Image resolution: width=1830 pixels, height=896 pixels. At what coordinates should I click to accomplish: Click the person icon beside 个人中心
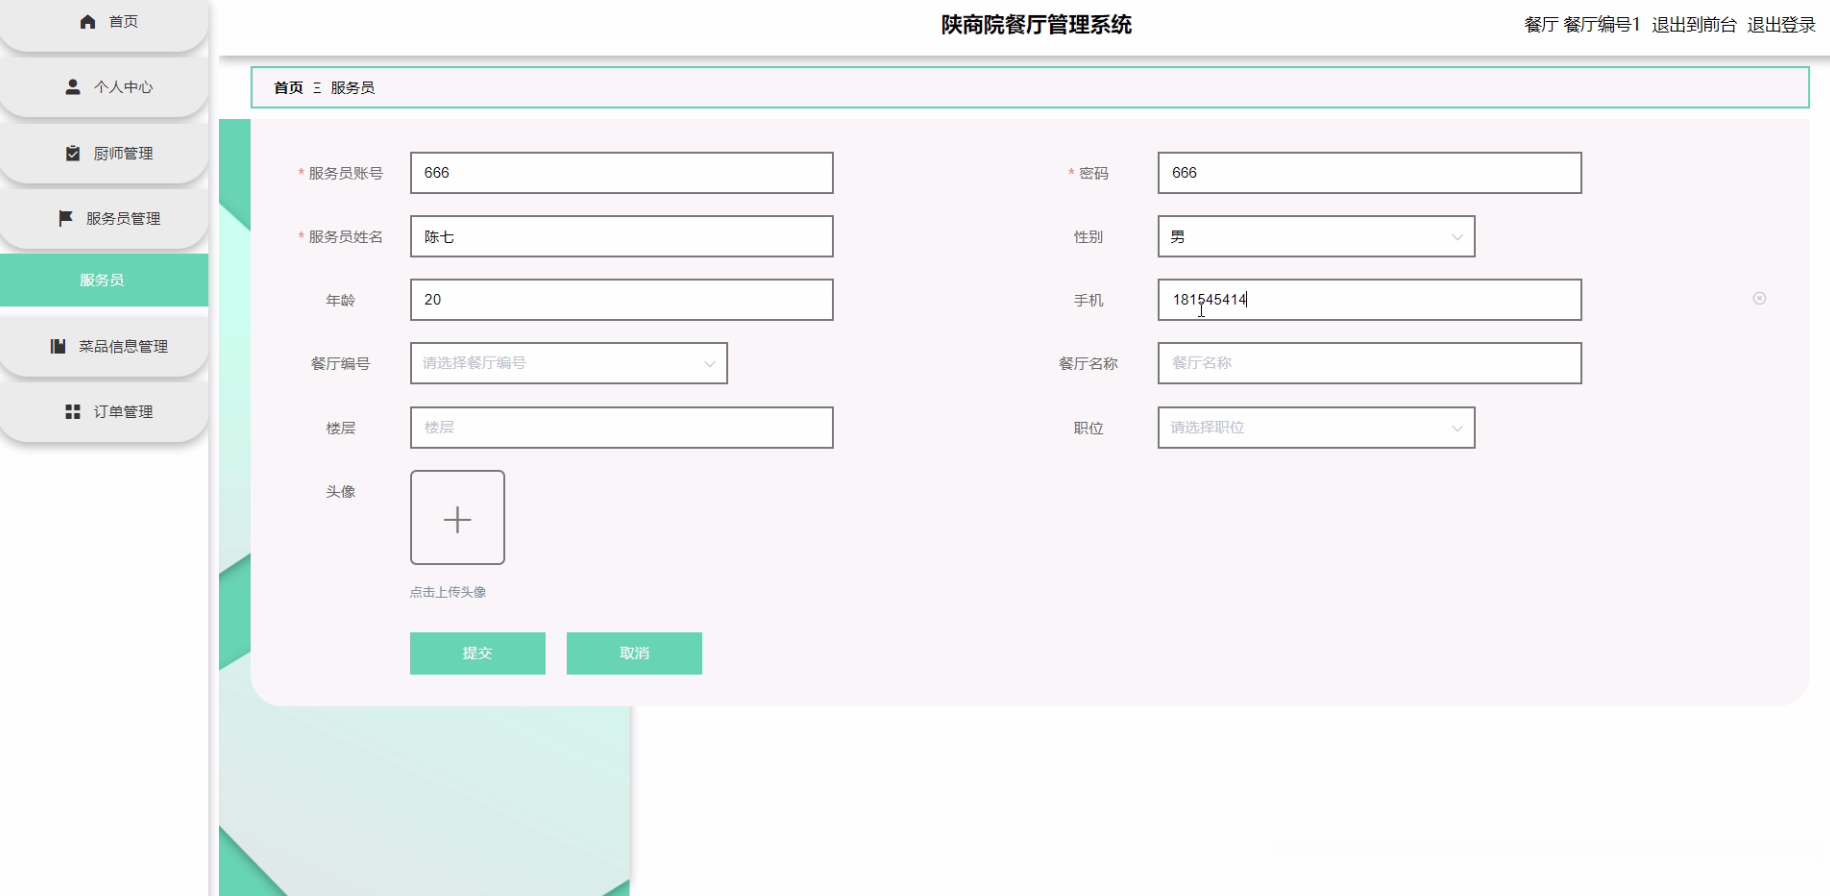pos(73,87)
